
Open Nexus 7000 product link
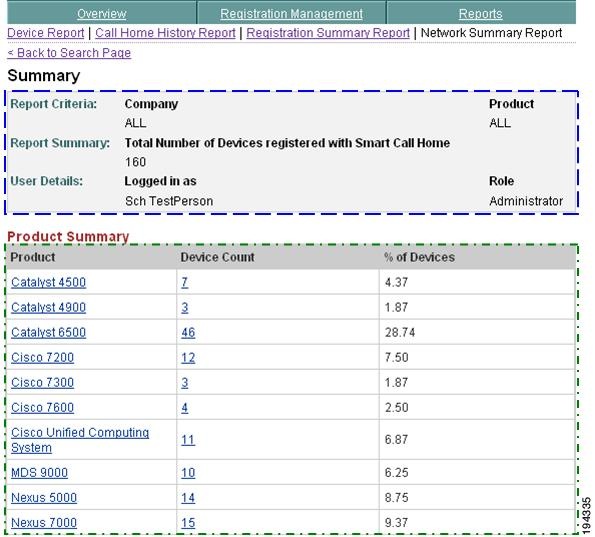(44, 523)
